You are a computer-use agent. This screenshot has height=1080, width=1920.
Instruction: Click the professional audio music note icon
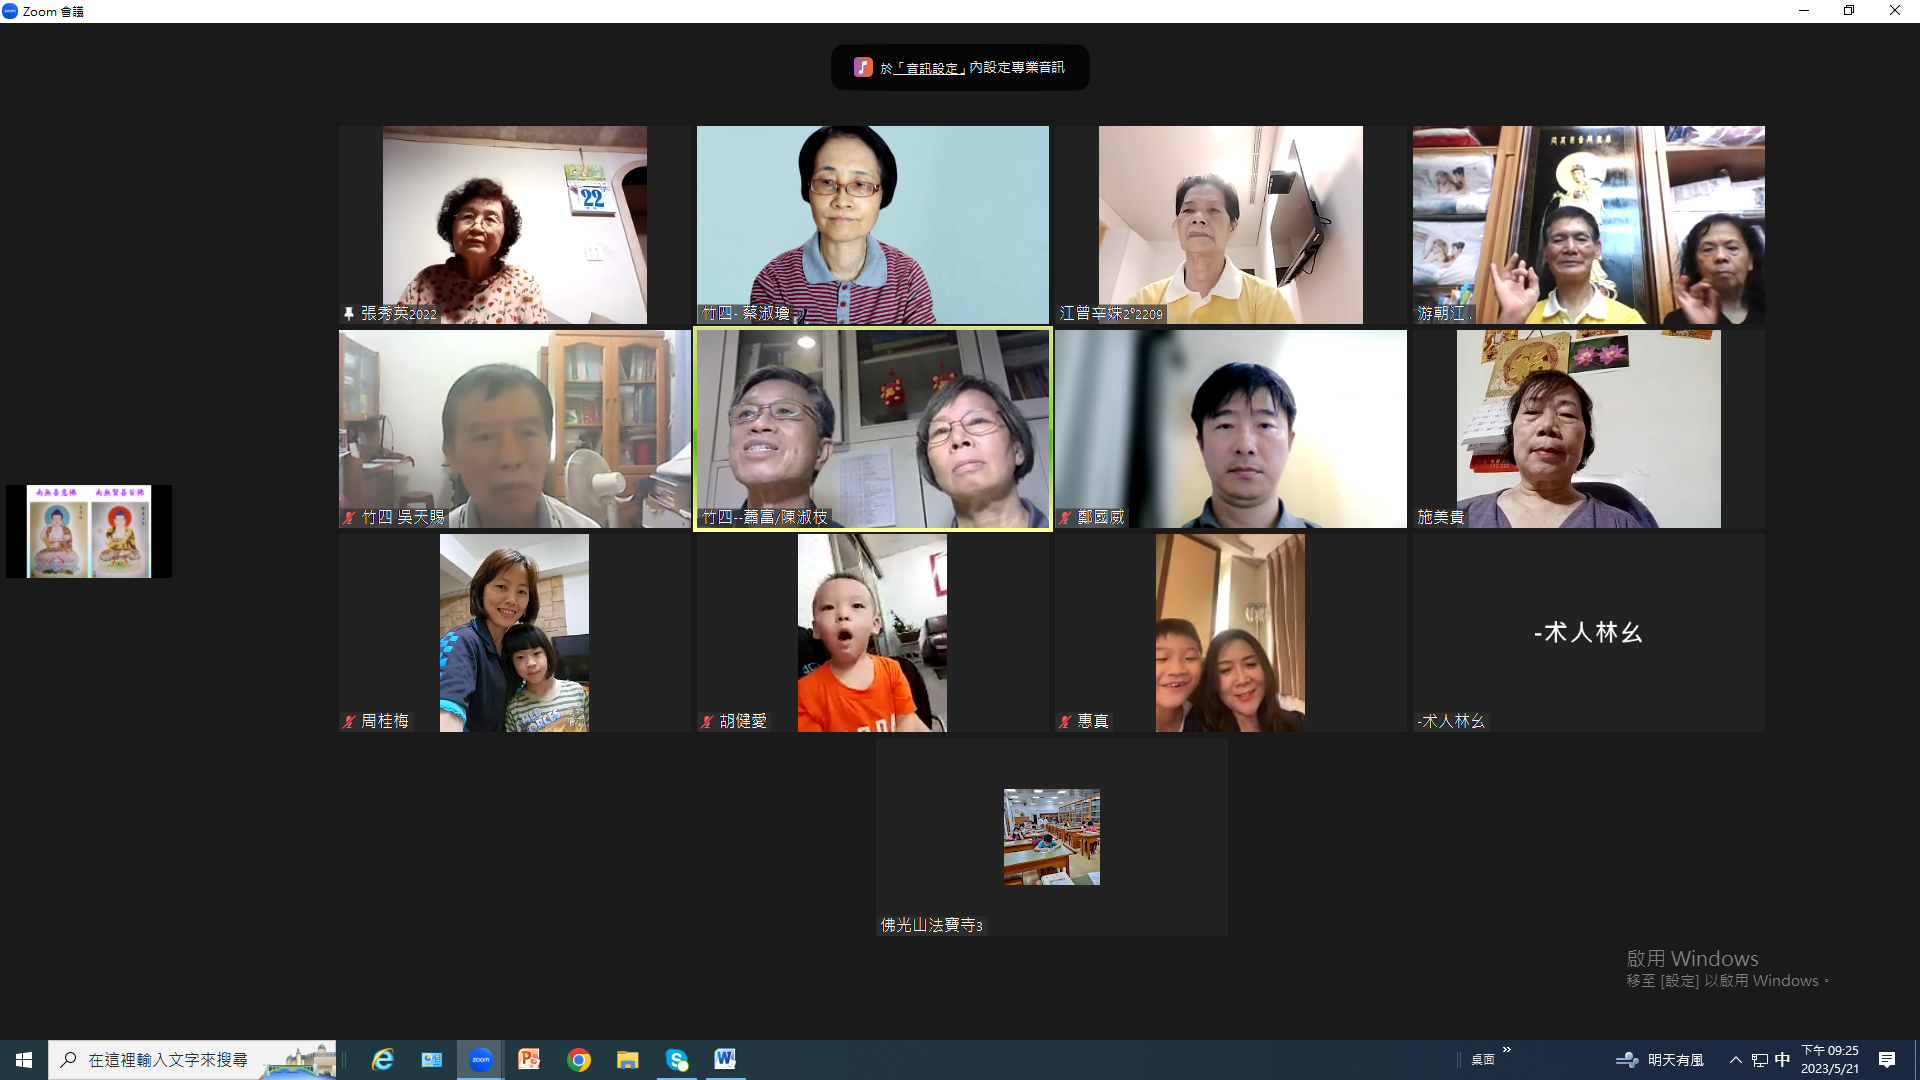pyautogui.click(x=862, y=67)
